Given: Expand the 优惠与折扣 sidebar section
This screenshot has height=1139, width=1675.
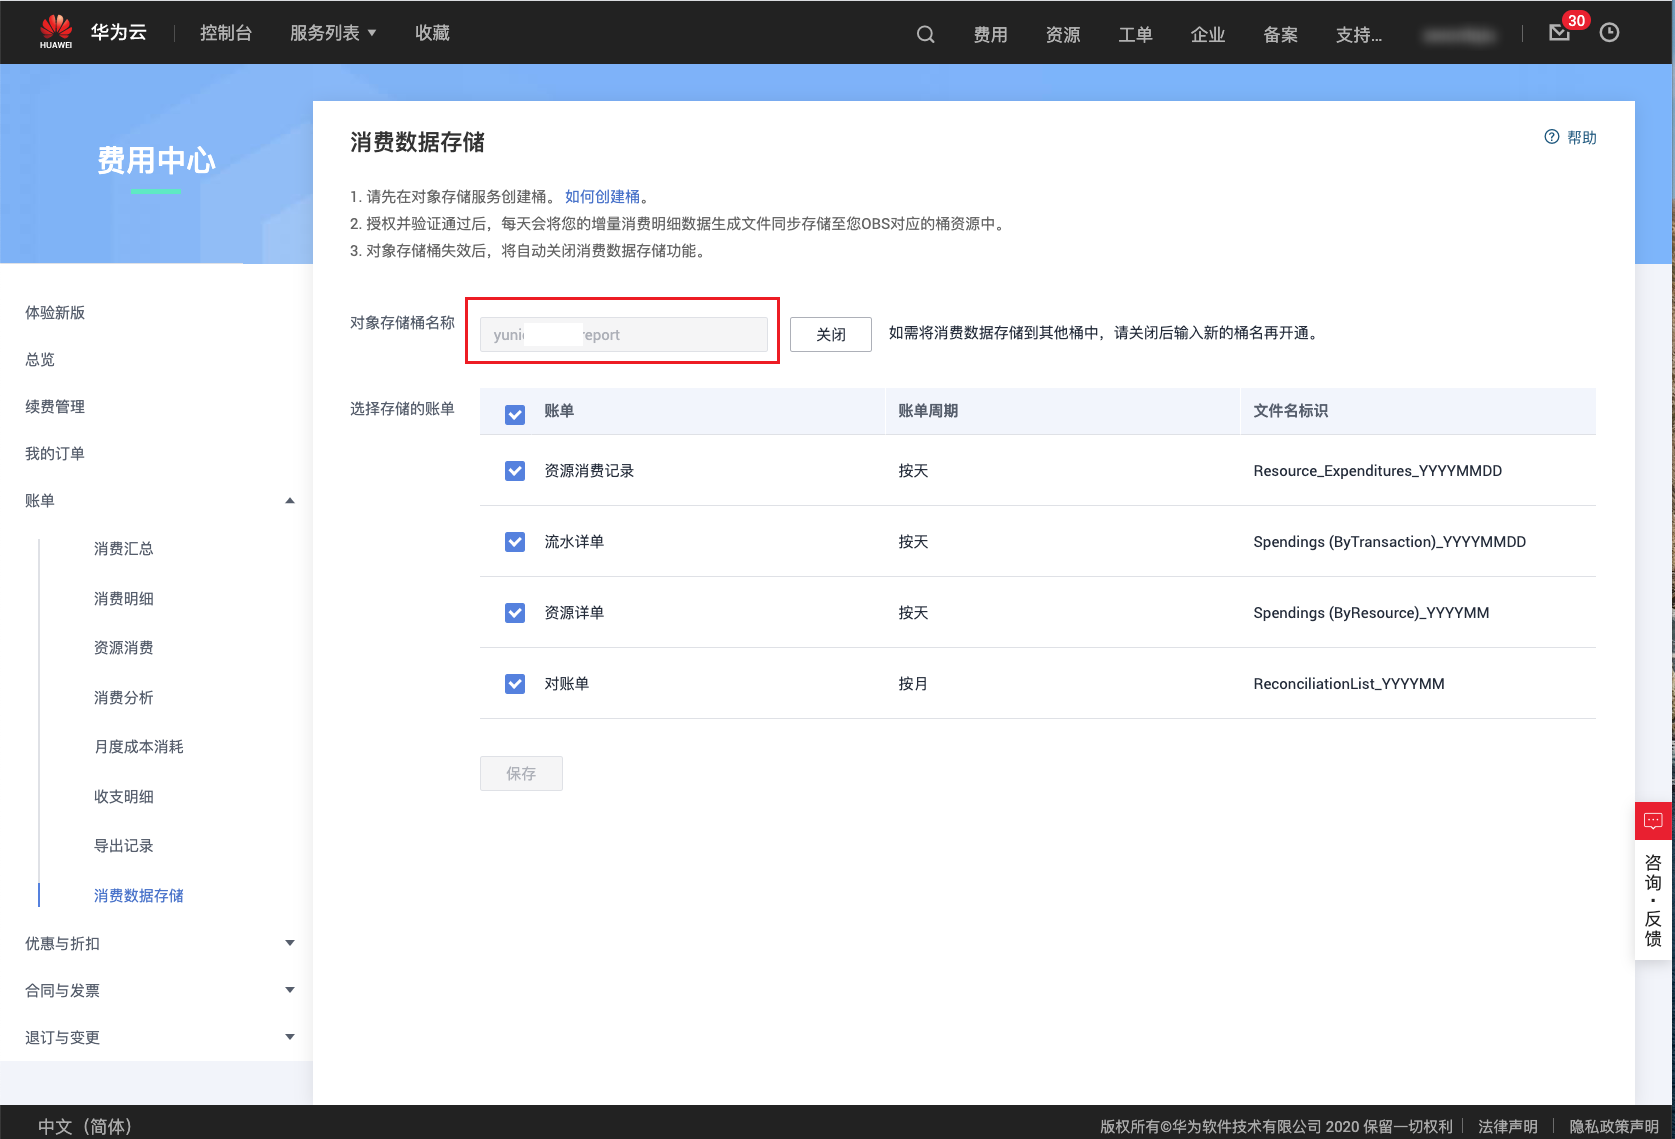Looking at the screenshot, I should point(289,943).
